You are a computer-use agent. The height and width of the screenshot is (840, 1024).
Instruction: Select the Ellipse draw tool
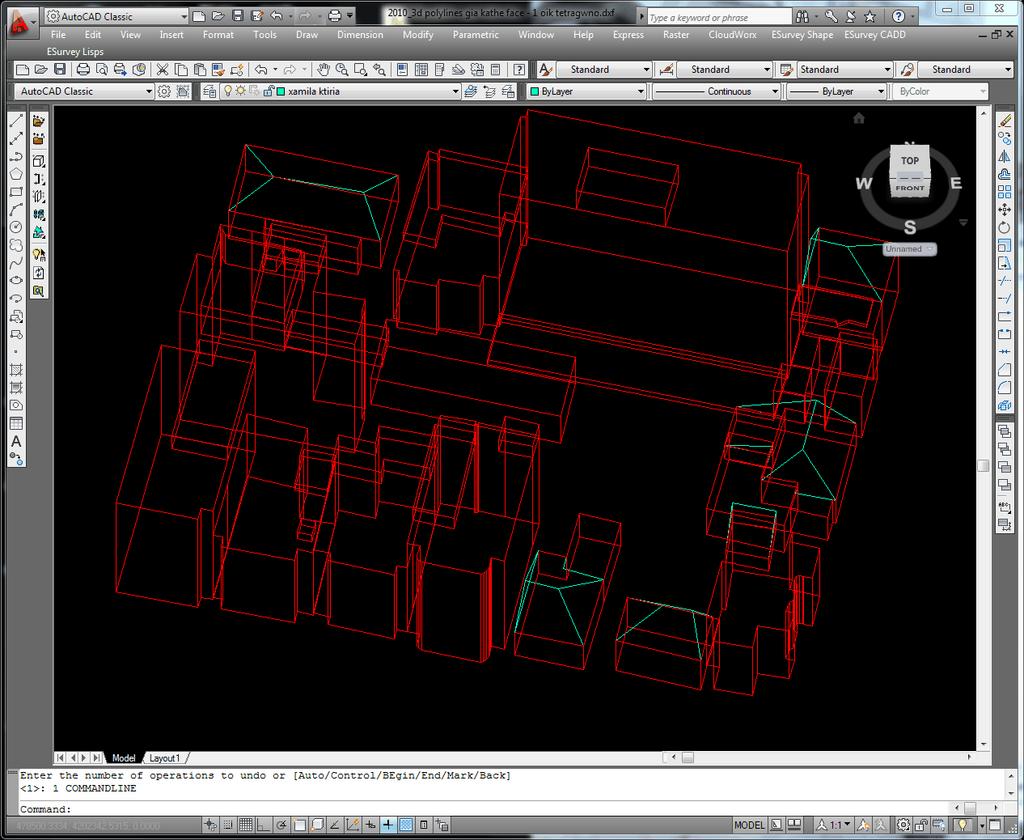(16, 280)
